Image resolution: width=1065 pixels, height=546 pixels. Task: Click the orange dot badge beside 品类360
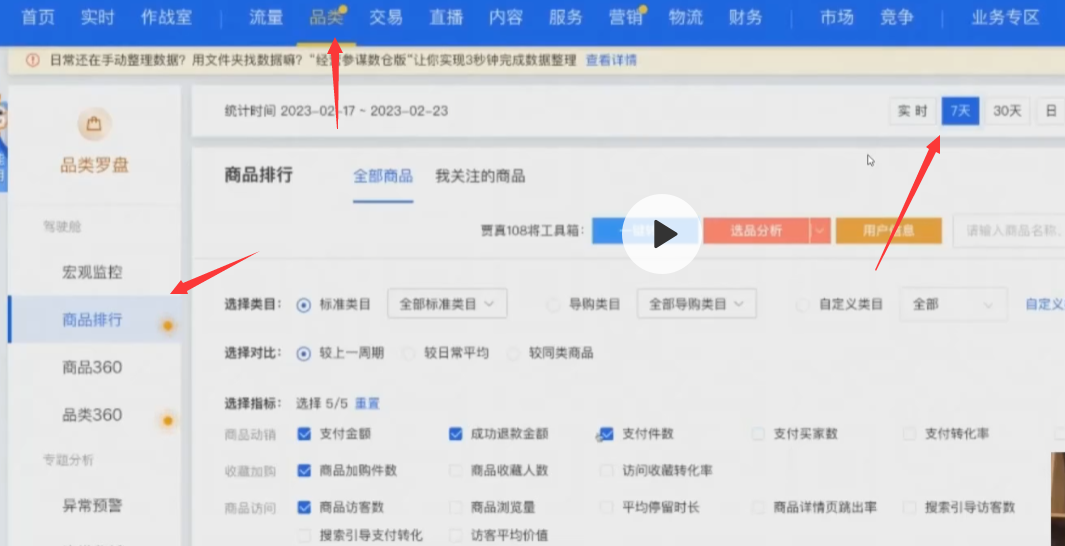coord(167,420)
